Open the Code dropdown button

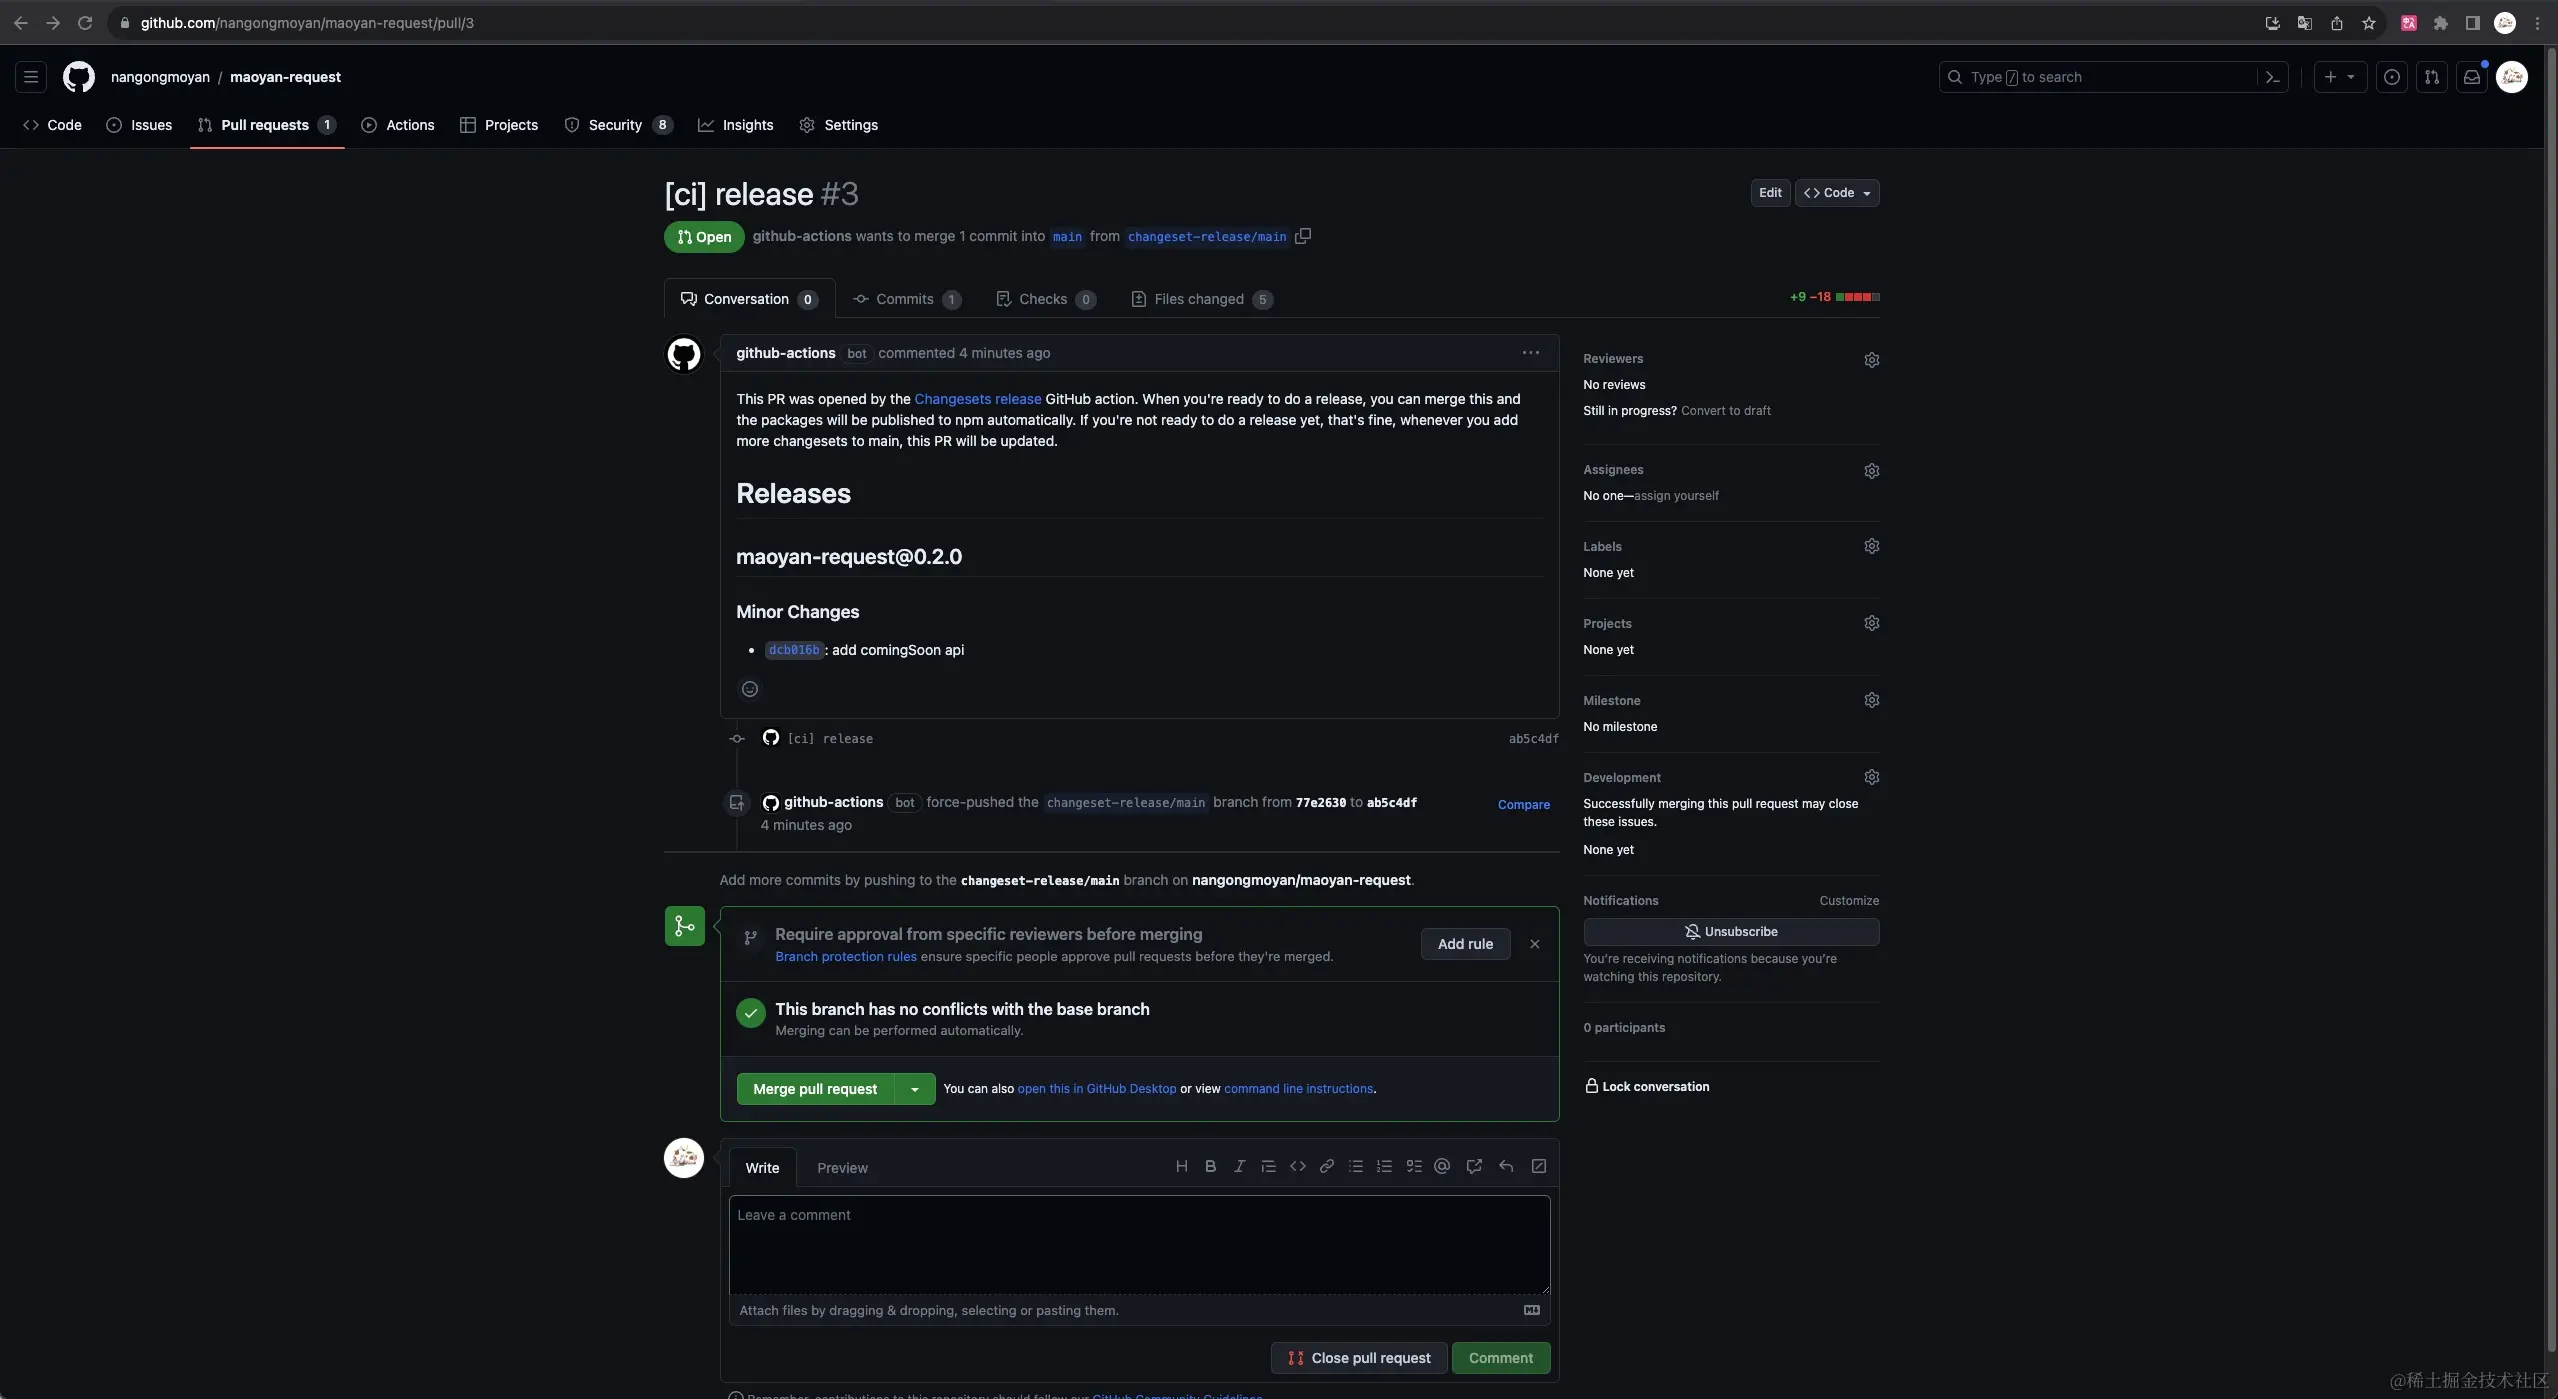[x=1837, y=193]
